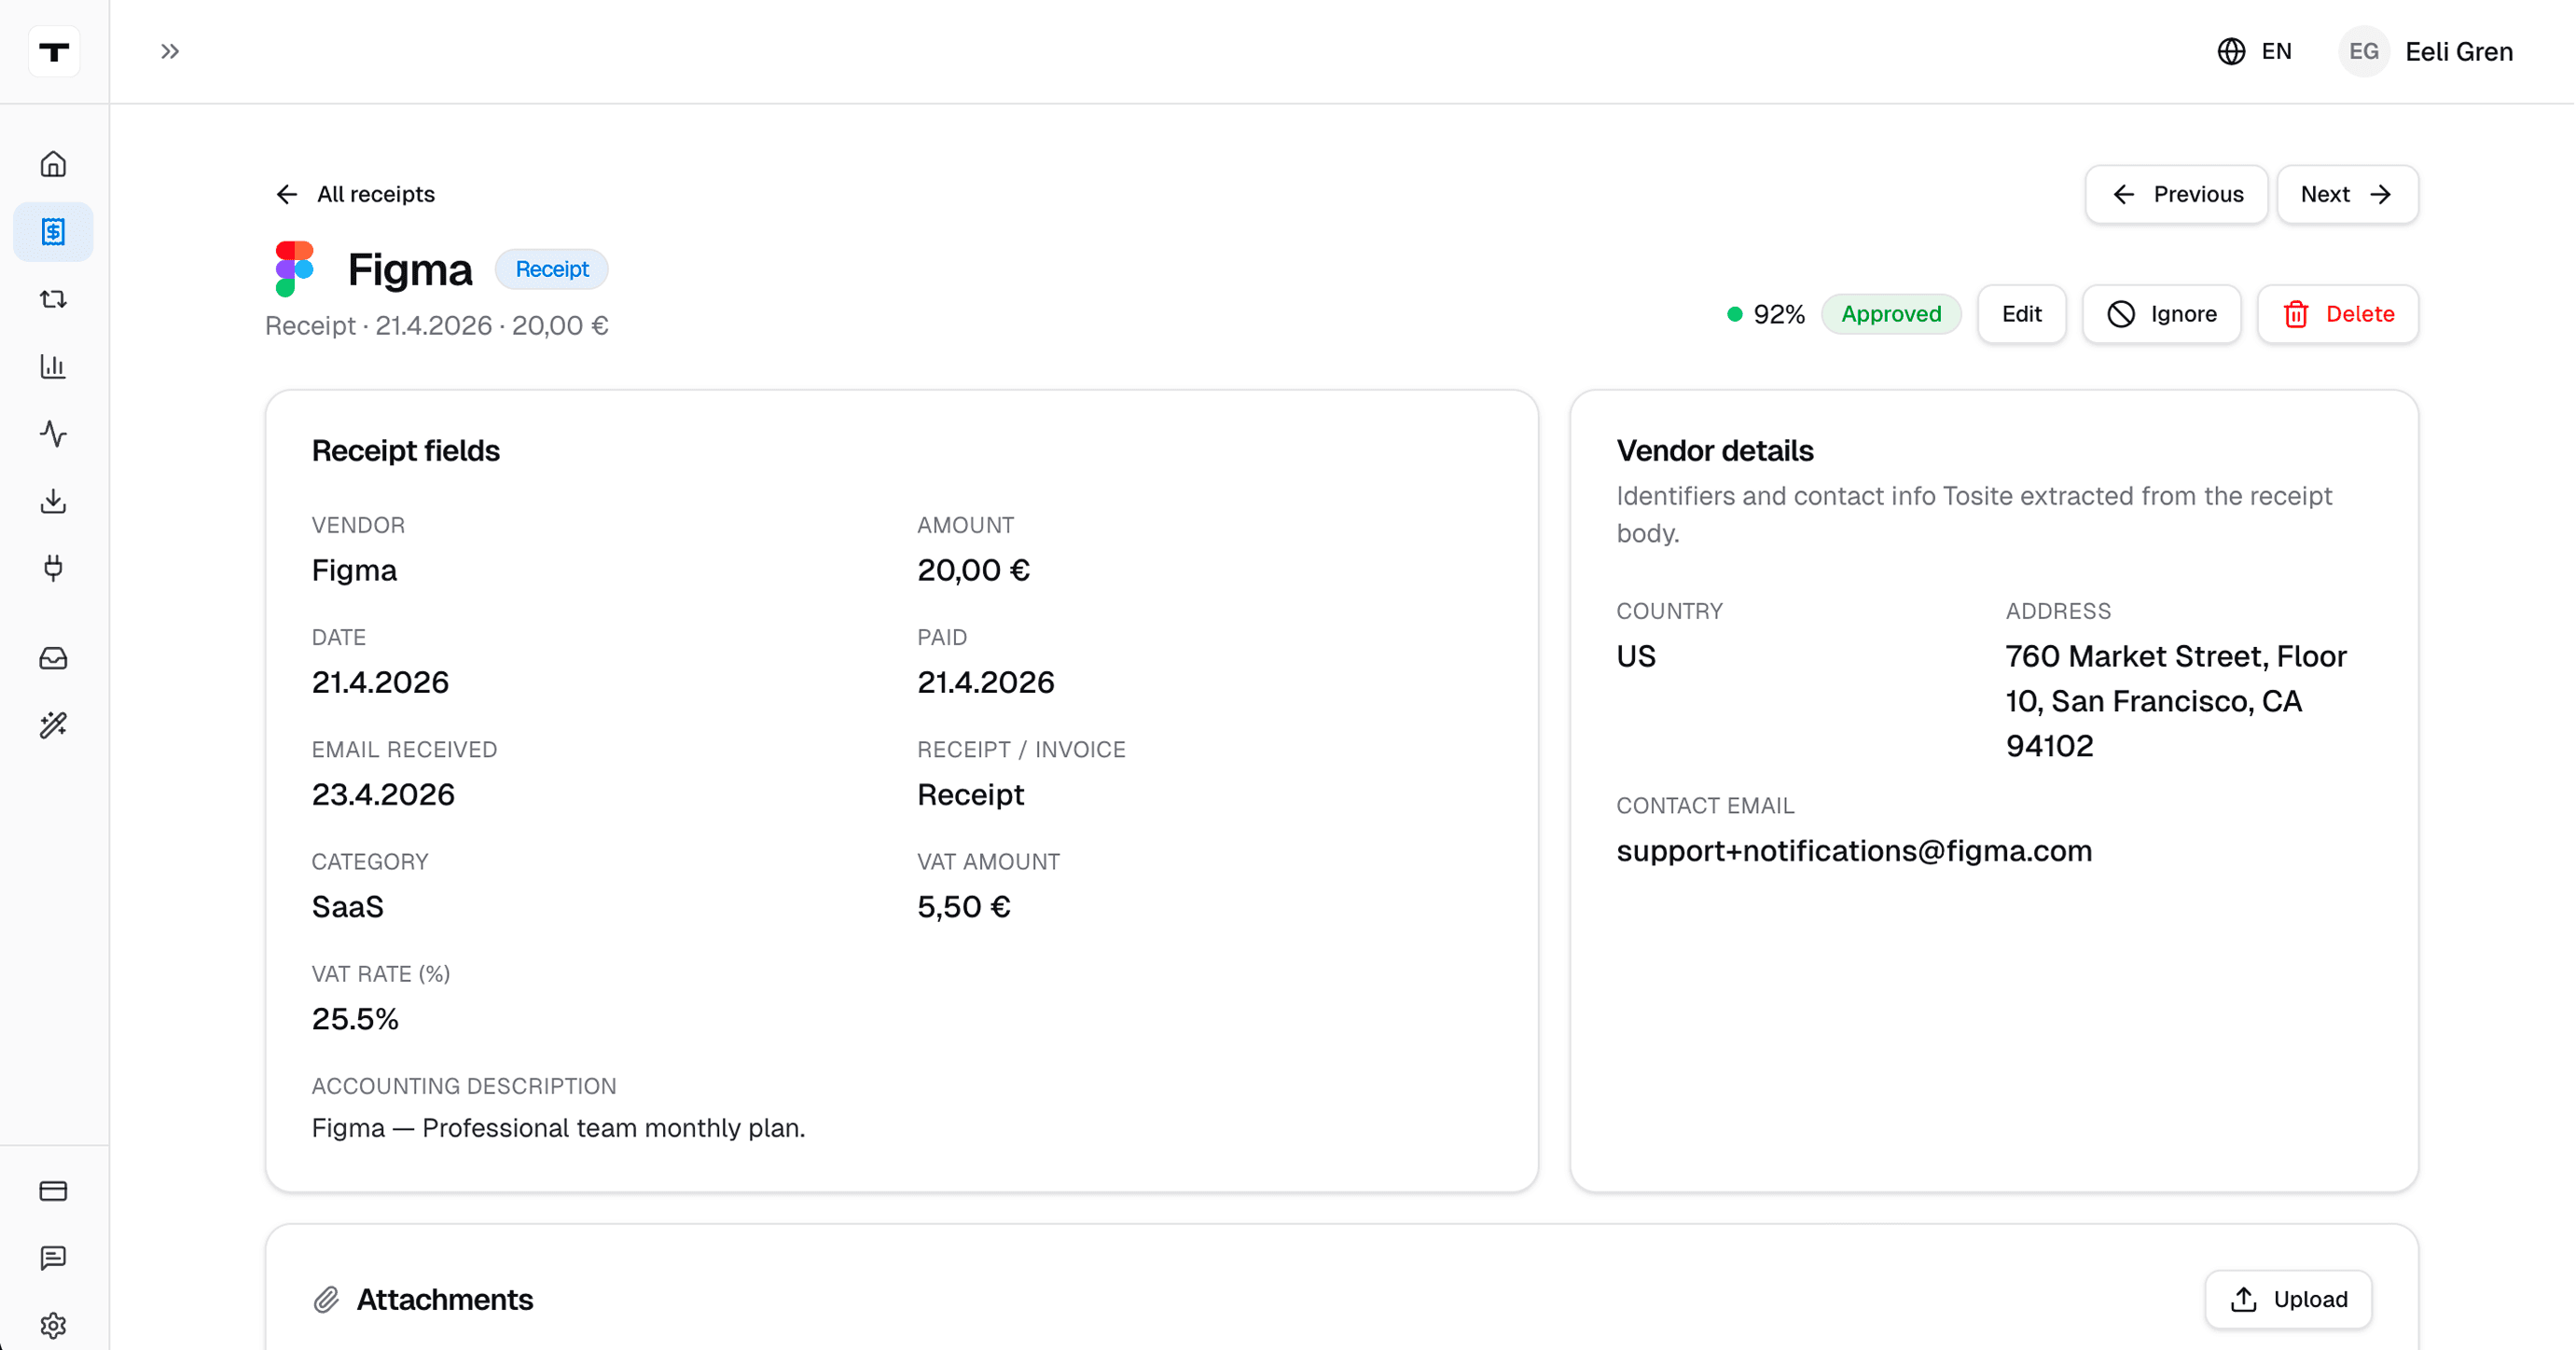The image size is (2576, 1350).
Task: Open the chat feedback sidebar icon
Action: click(53, 1258)
